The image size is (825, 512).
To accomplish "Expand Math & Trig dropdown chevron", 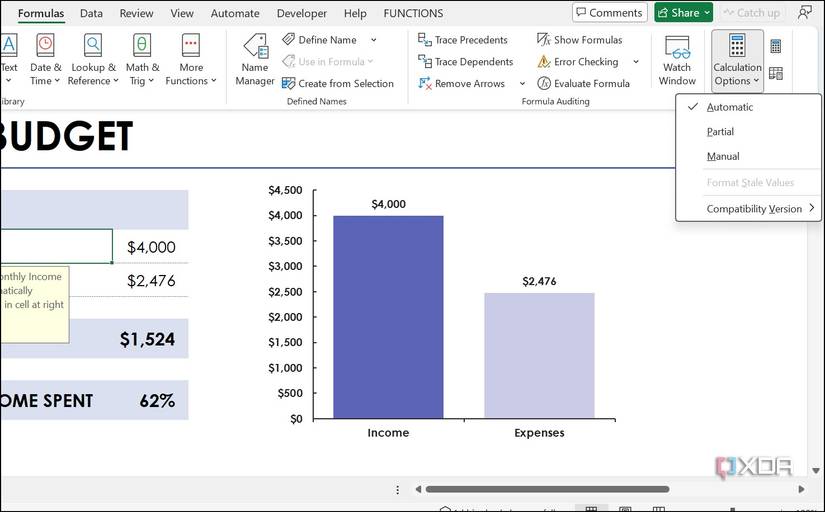I will click(x=151, y=81).
